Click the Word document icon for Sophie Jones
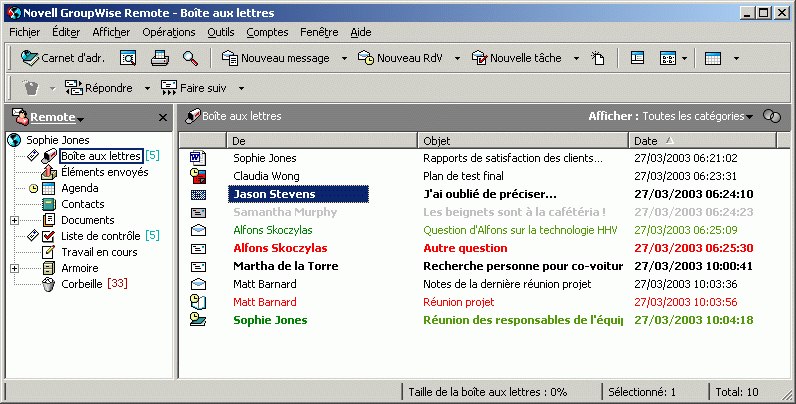 198,158
